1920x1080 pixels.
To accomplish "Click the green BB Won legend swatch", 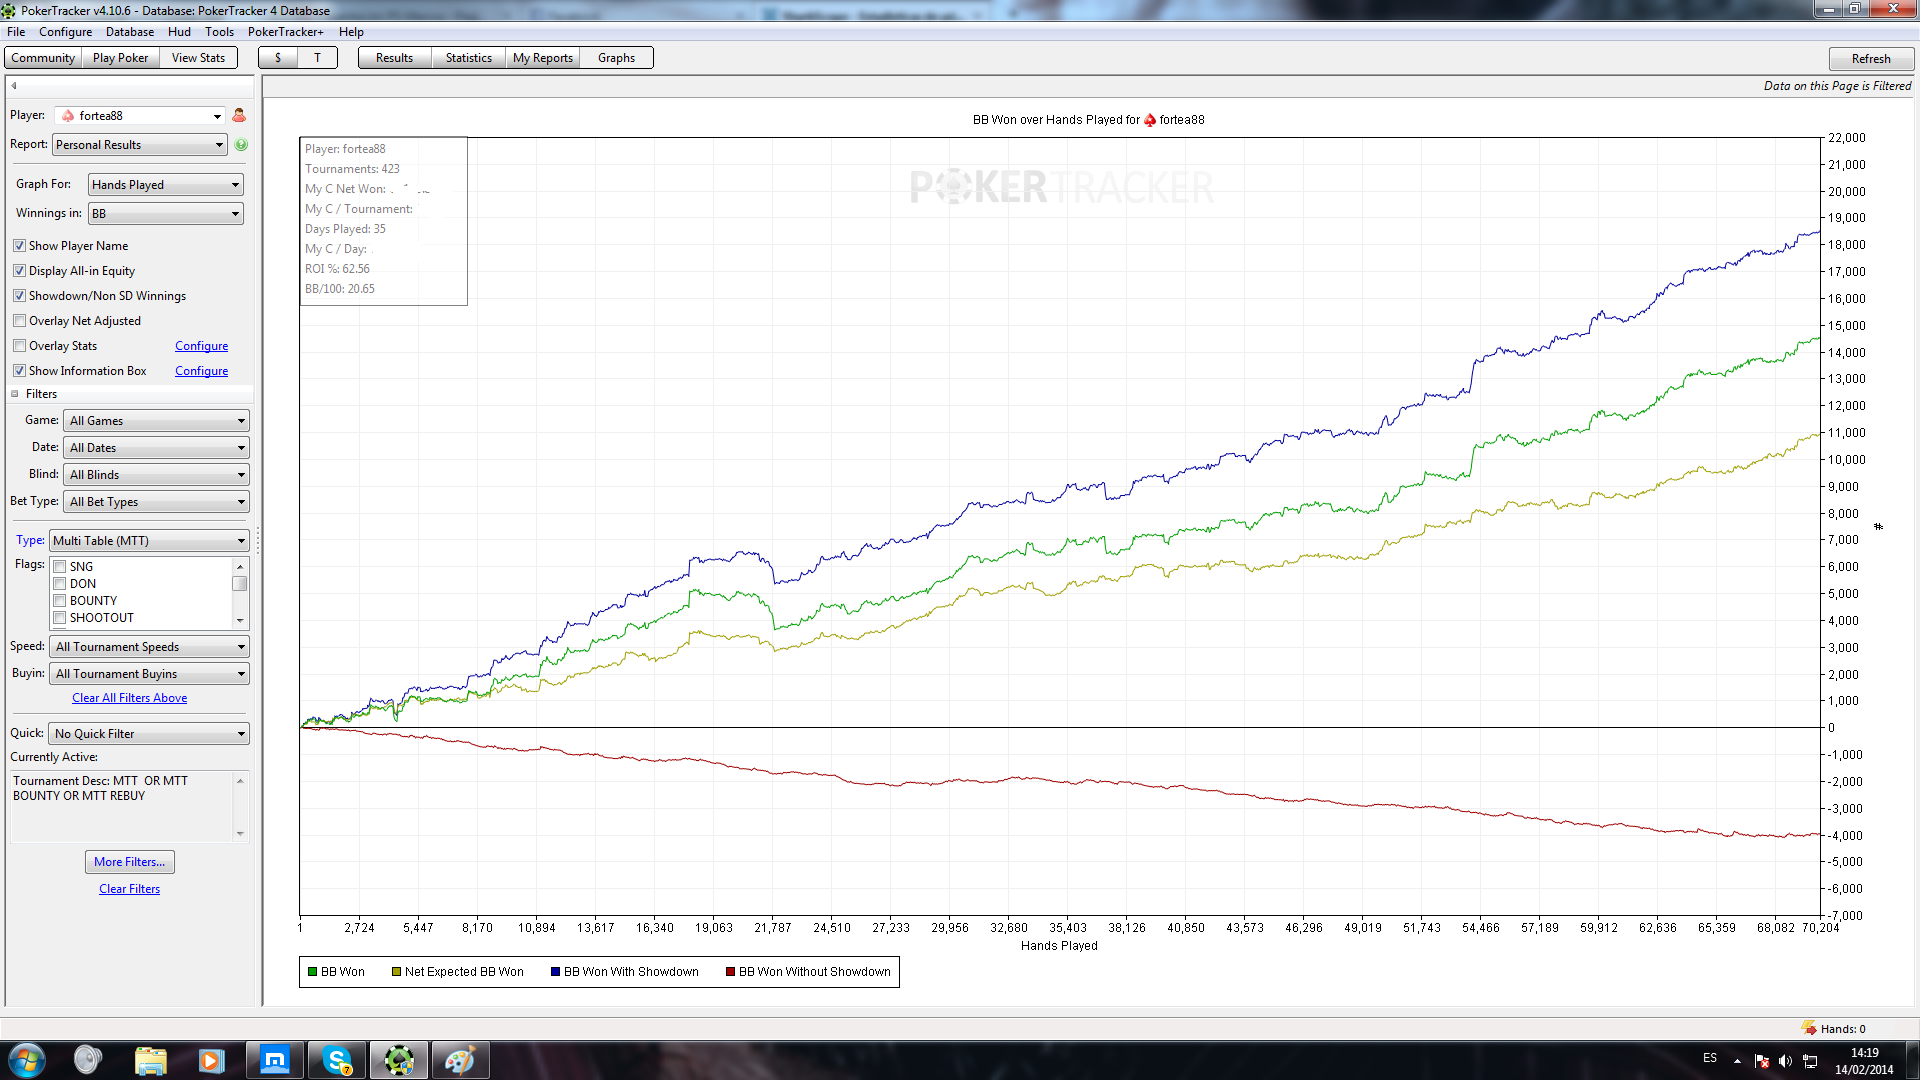I will point(313,972).
